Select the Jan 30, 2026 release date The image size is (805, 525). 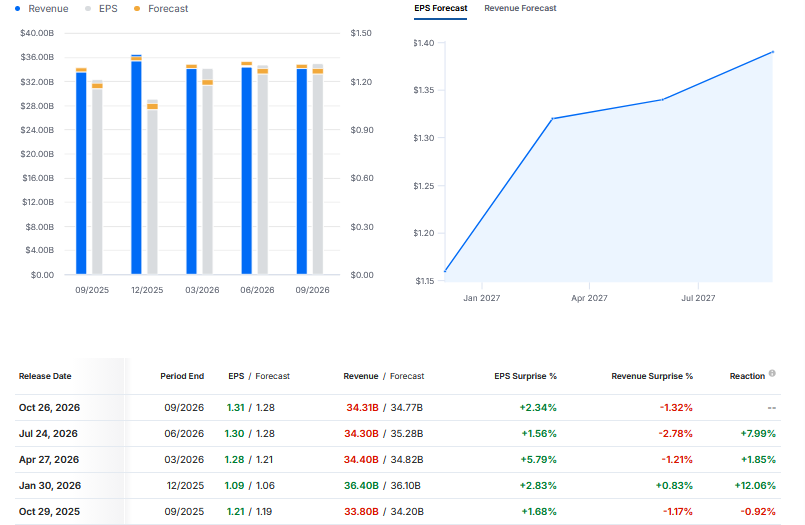click(50, 485)
